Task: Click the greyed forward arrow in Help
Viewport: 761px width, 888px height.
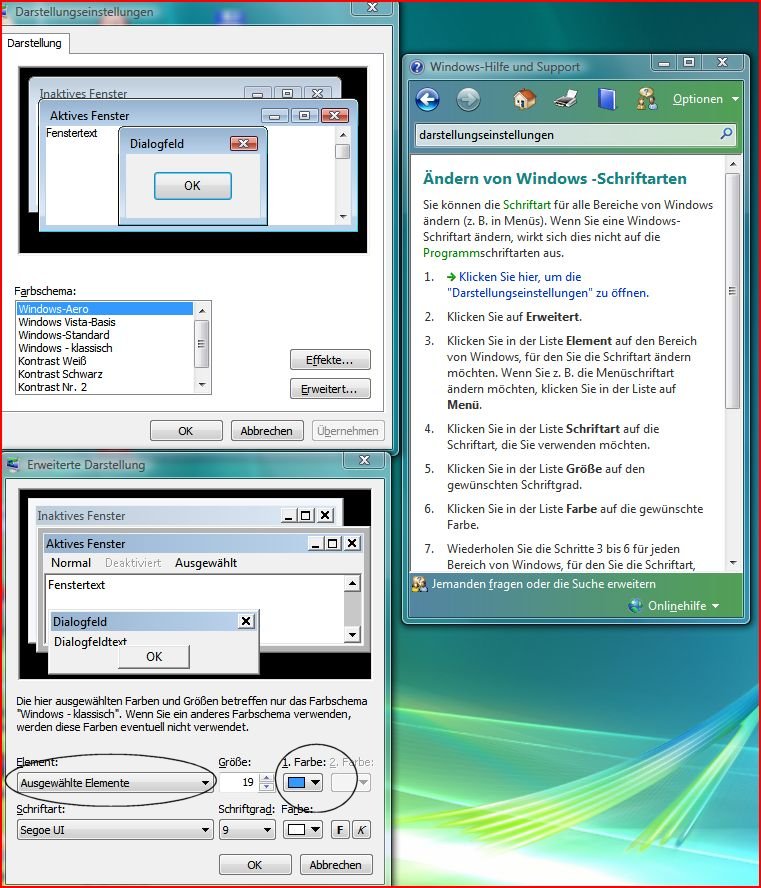Action: [468, 100]
